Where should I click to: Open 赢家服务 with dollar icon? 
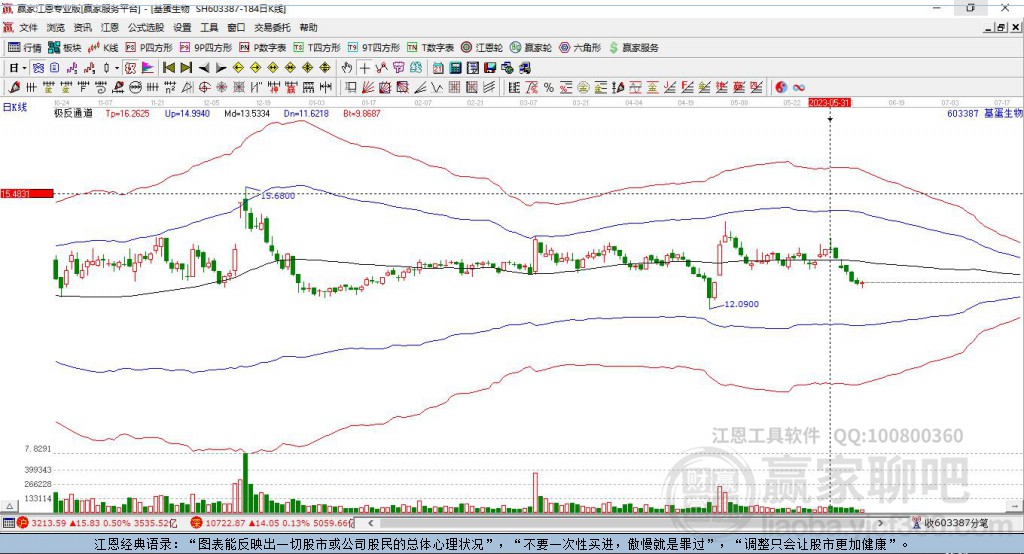(x=633, y=48)
